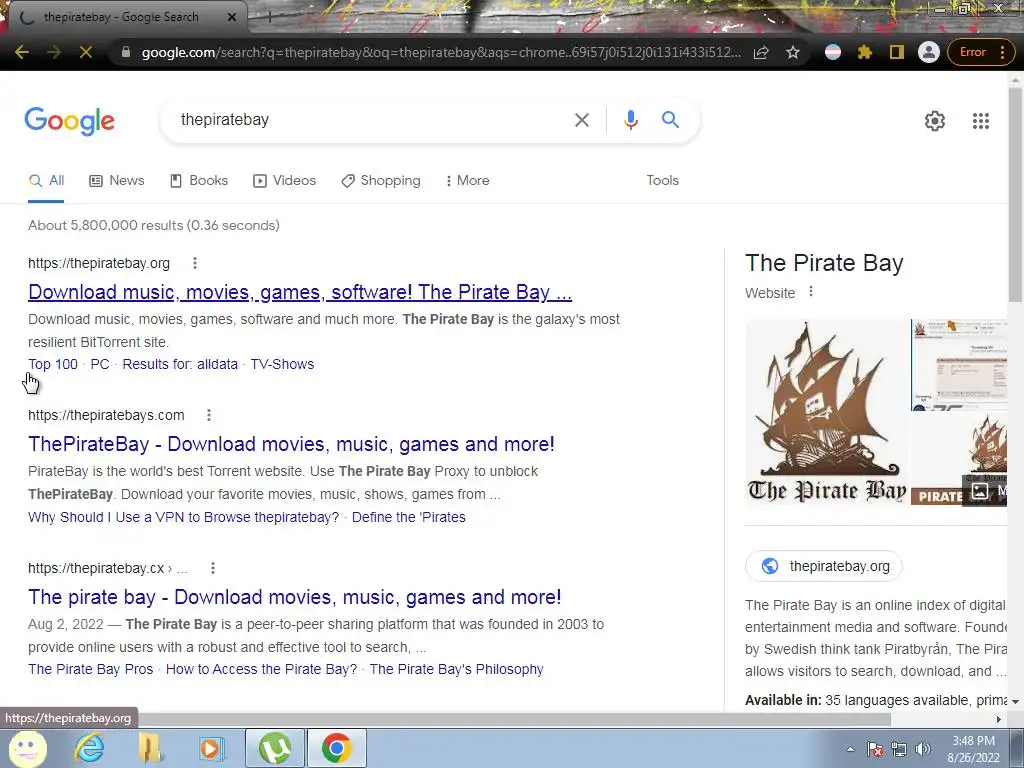Viewport: 1024px width, 768px height.
Task: Click the striped extension icon beside bookmark star
Action: click(x=833, y=52)
